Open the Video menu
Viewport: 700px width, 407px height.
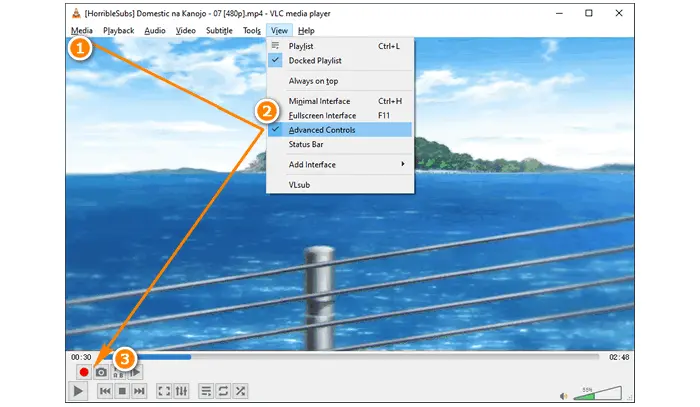tap(185, 30)
